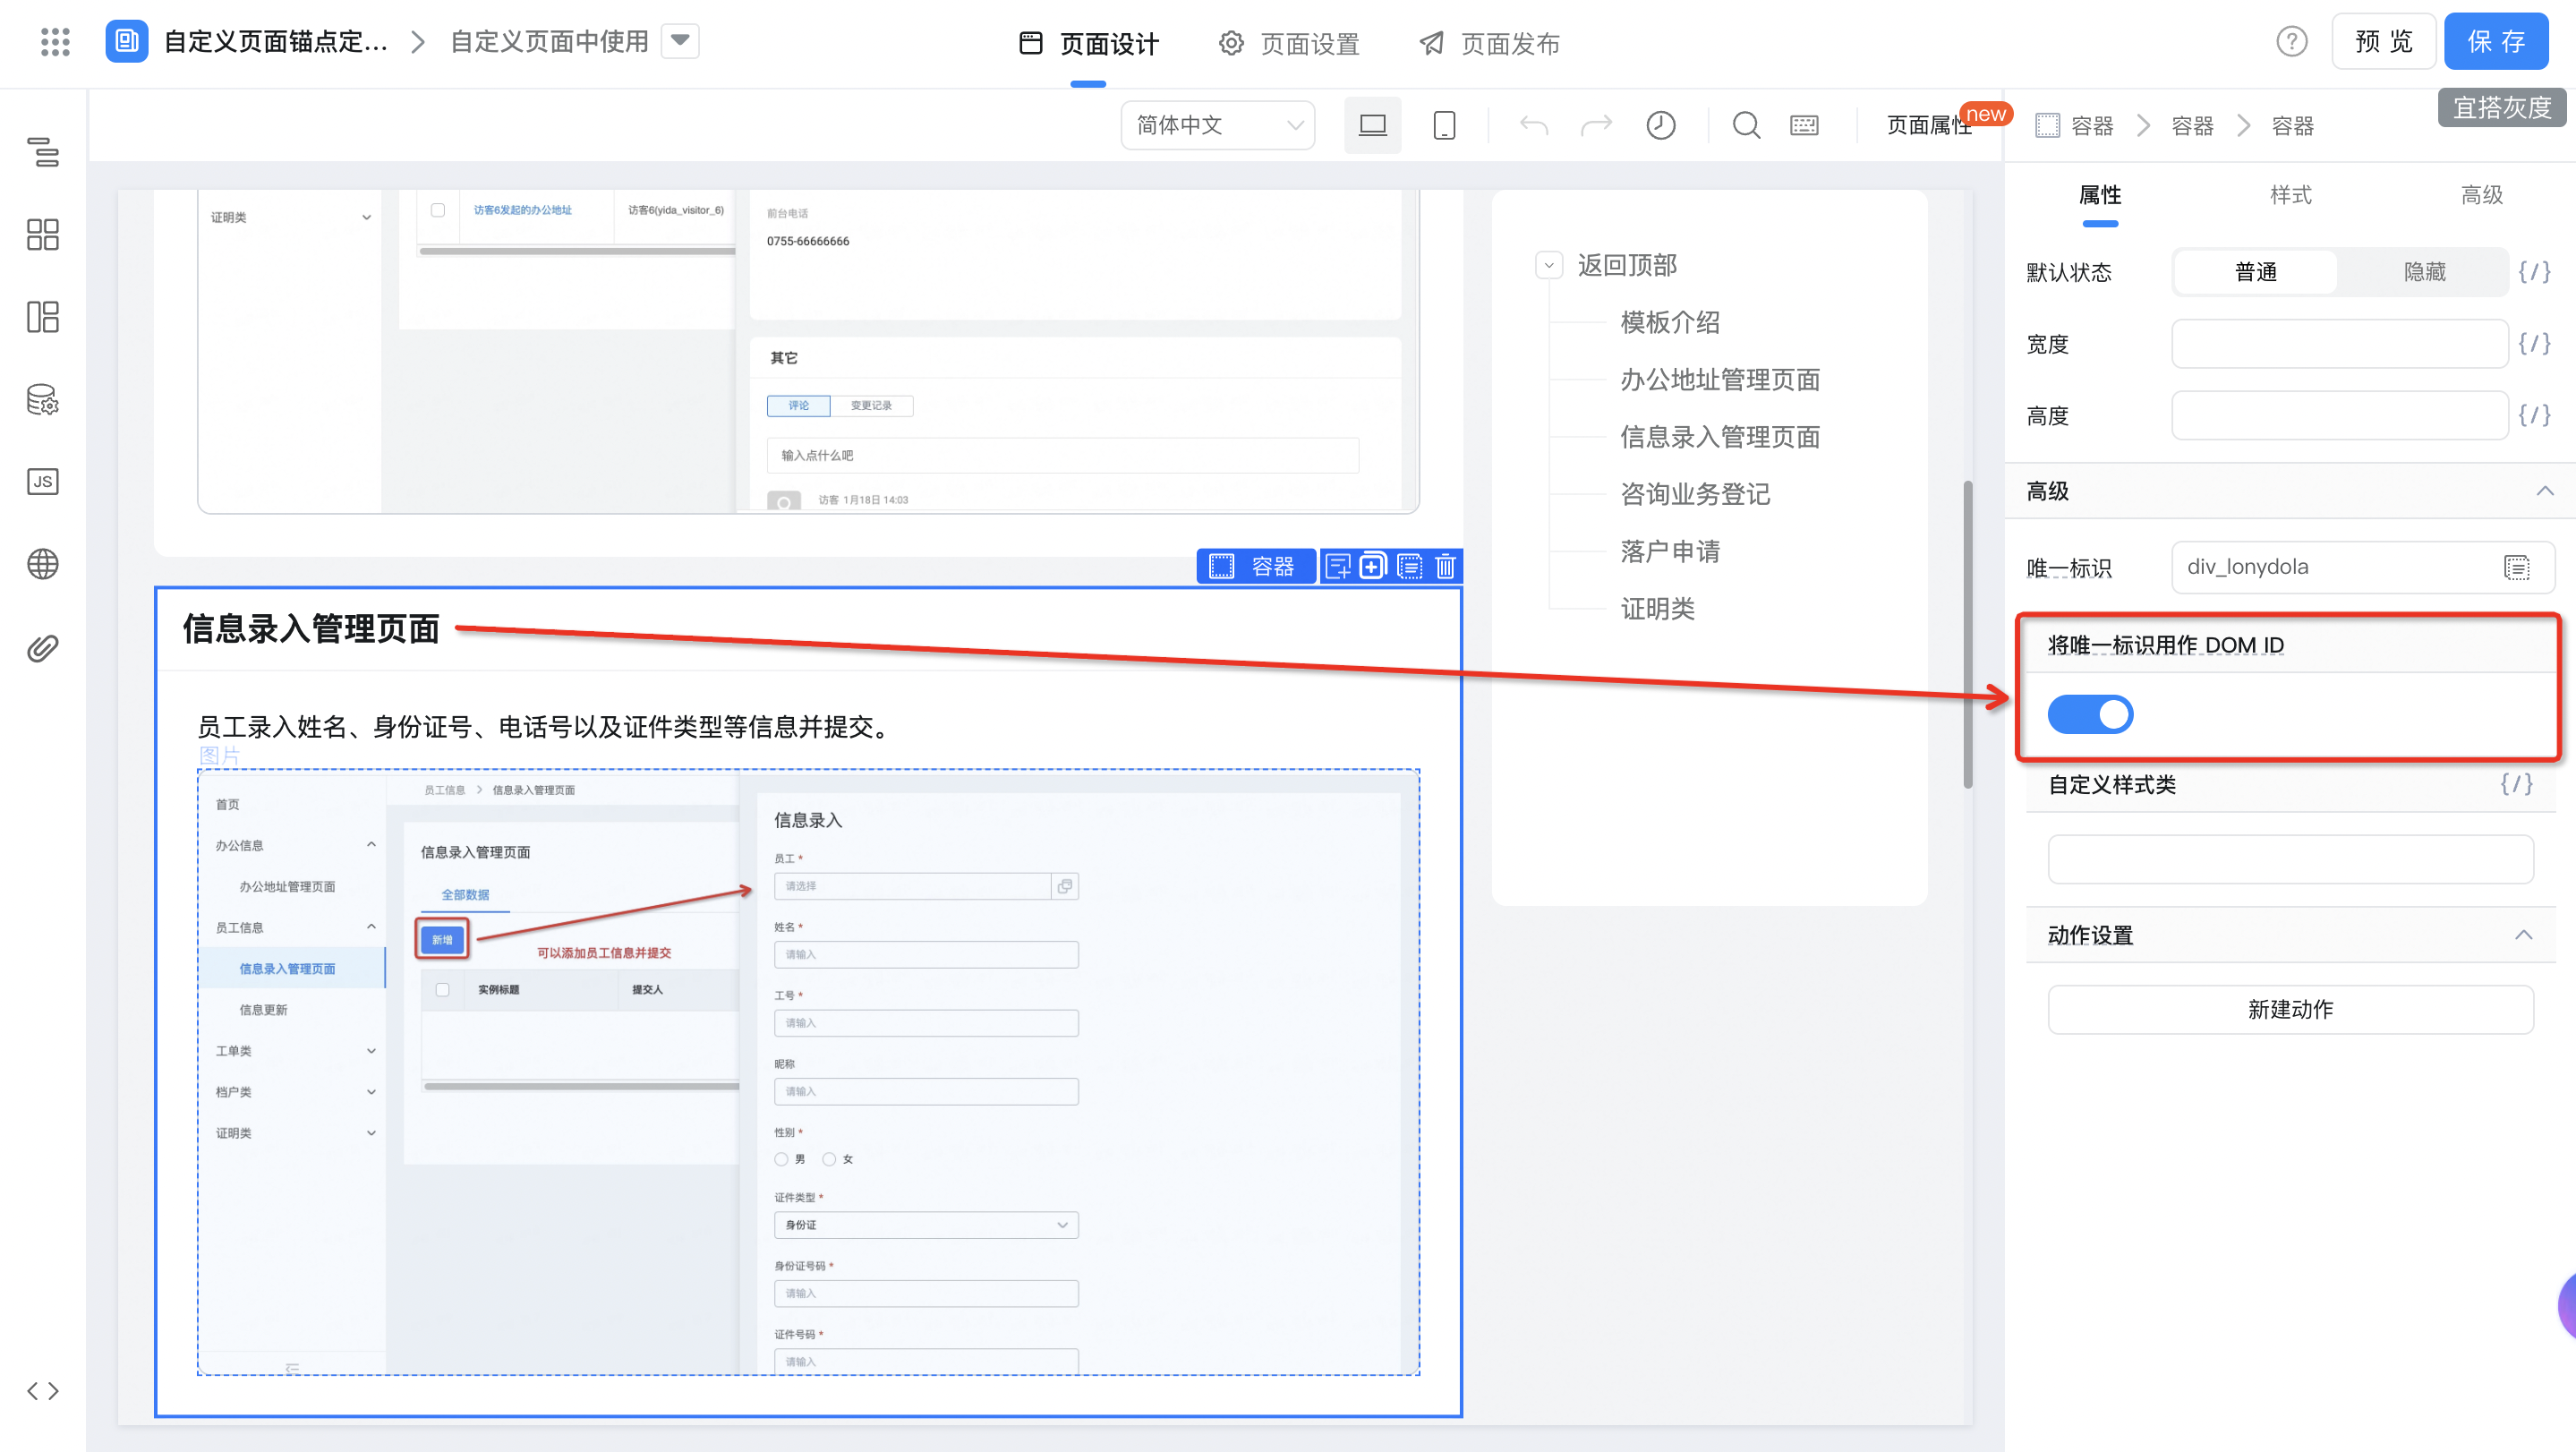Viewport: 2576px width, 1452px height.
Task: Open the attachment paperclip sidebar icon
Action: point(43,648)
